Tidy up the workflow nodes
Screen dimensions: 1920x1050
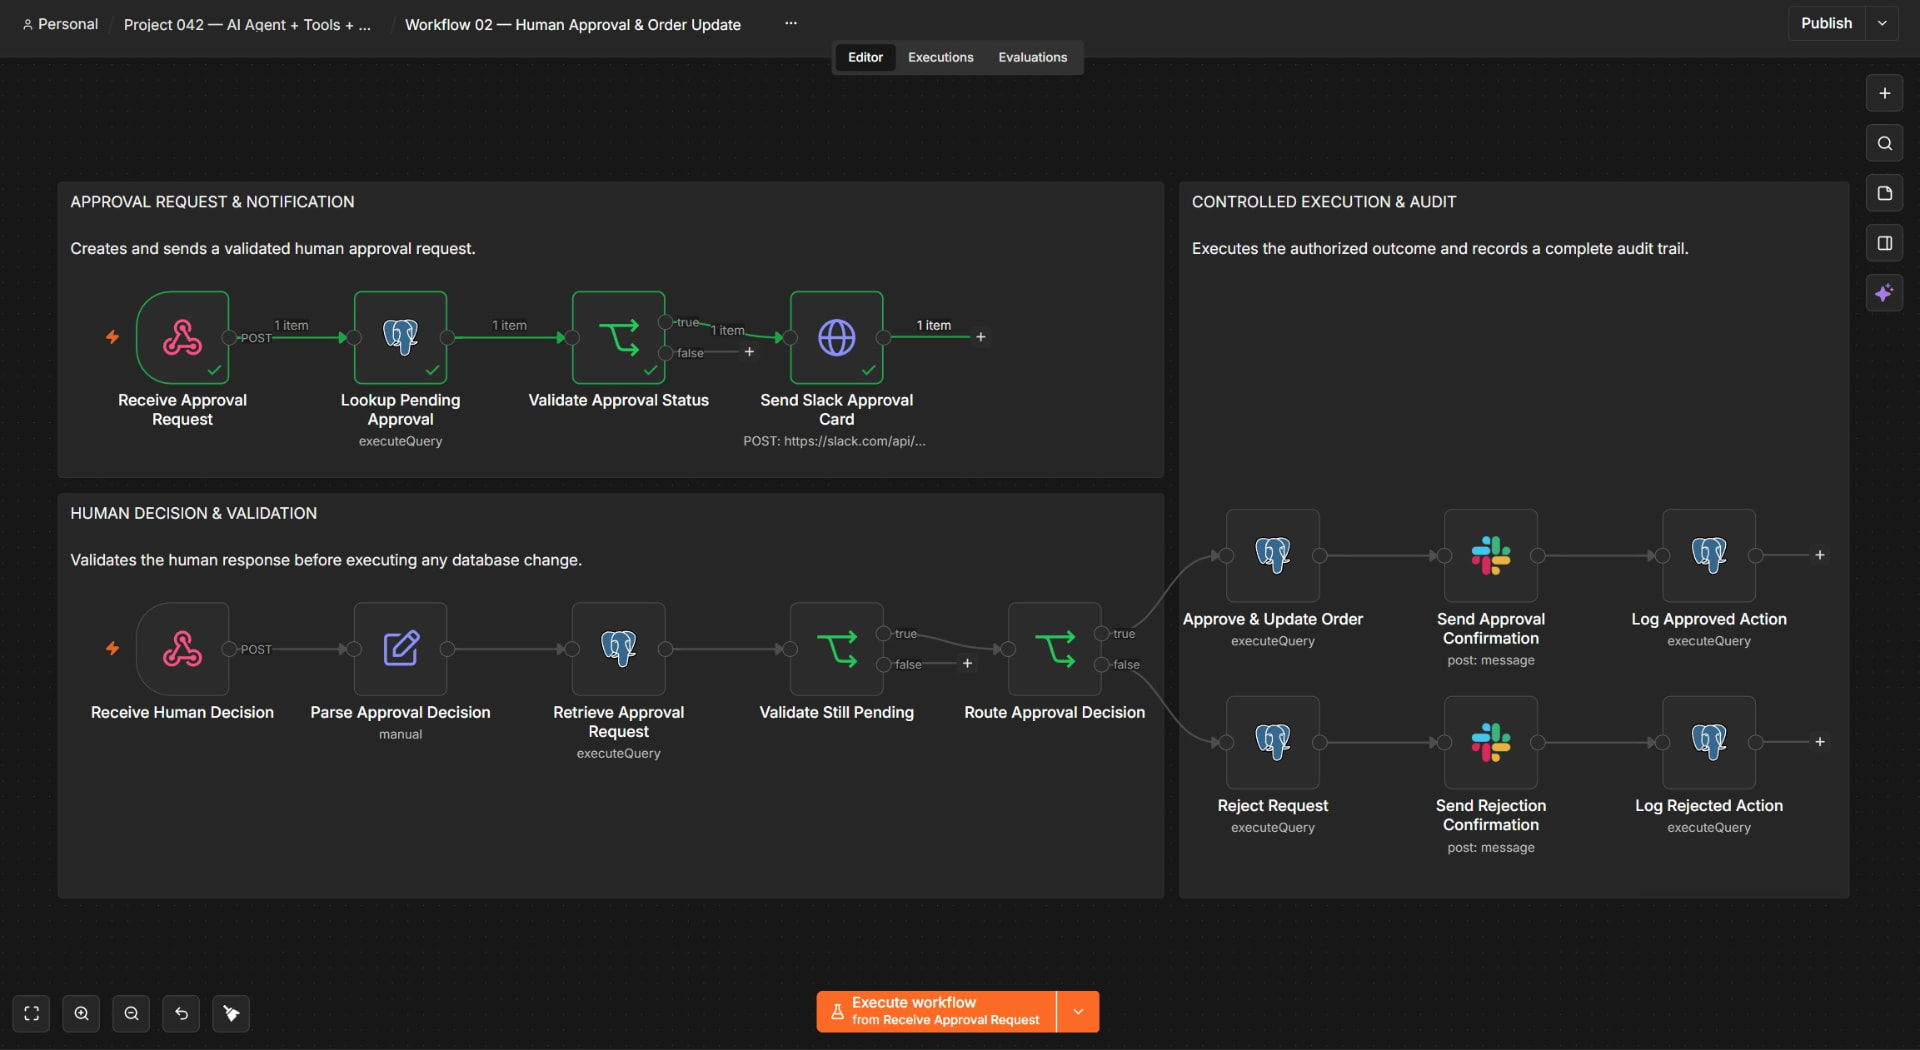pyautogui.click(x=231, y=1013)
